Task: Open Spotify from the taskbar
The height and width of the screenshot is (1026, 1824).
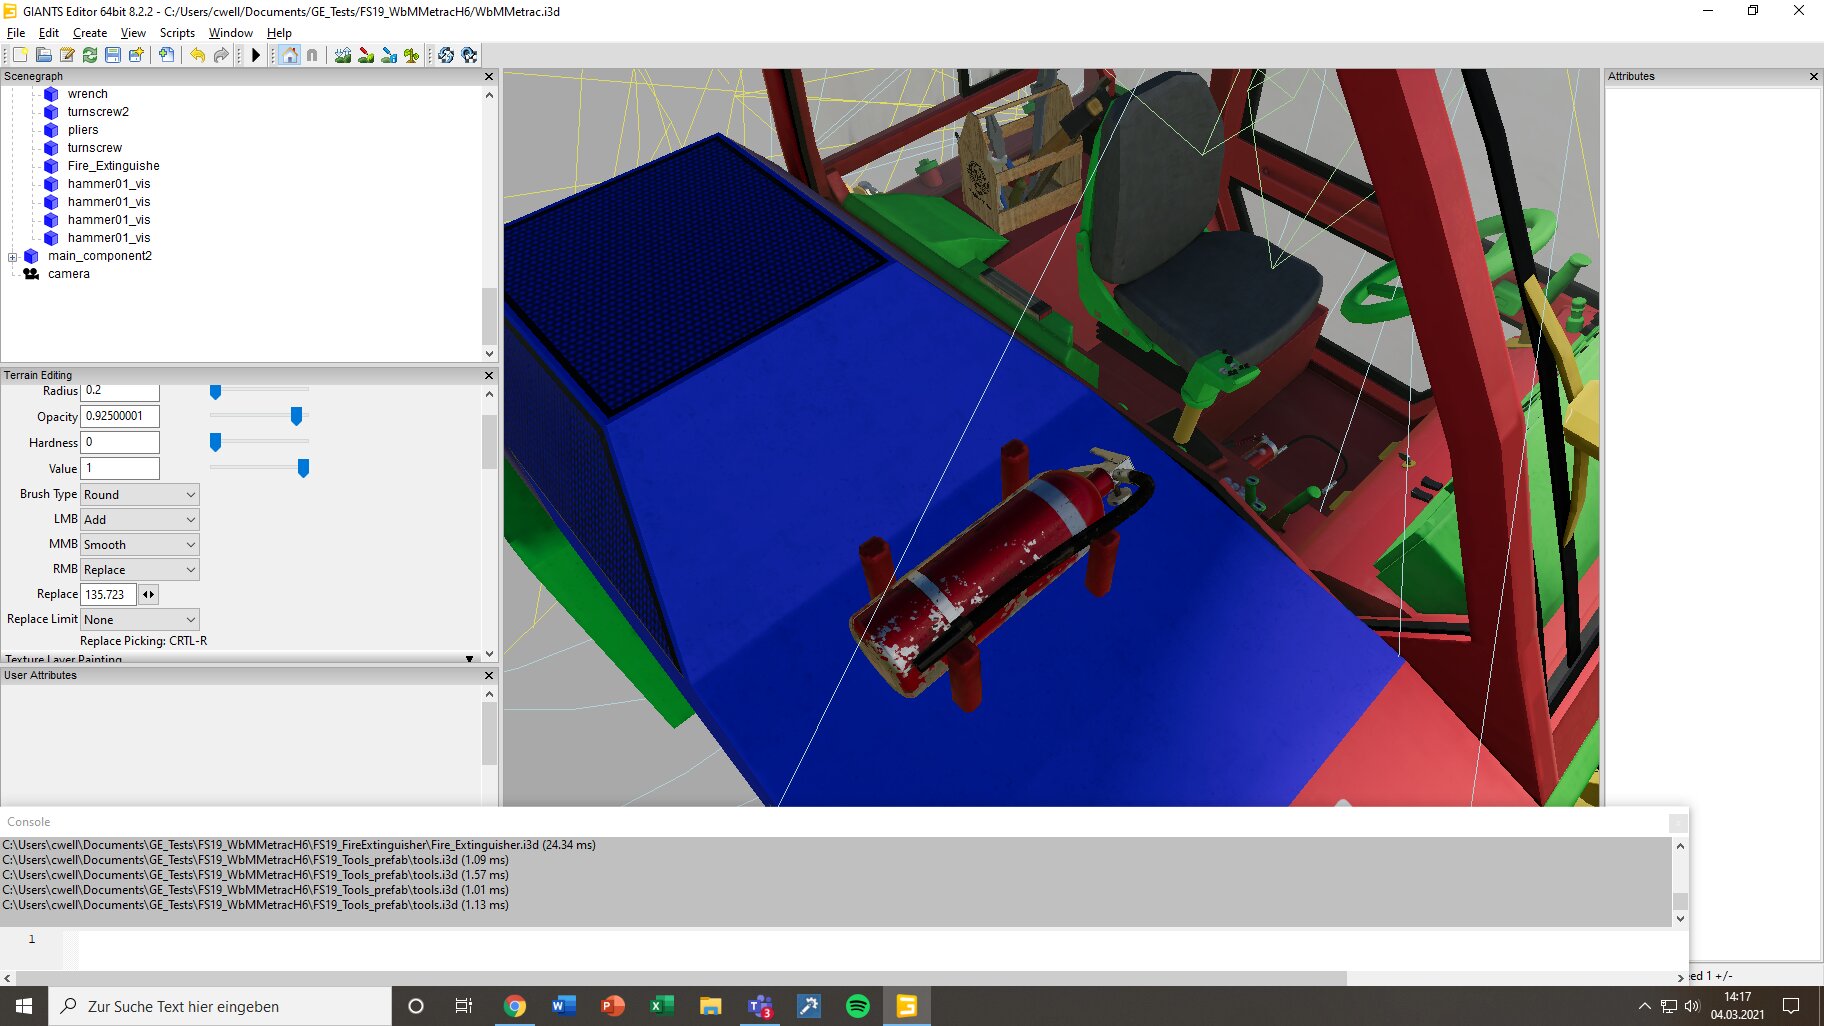Action: (858, 1006)
